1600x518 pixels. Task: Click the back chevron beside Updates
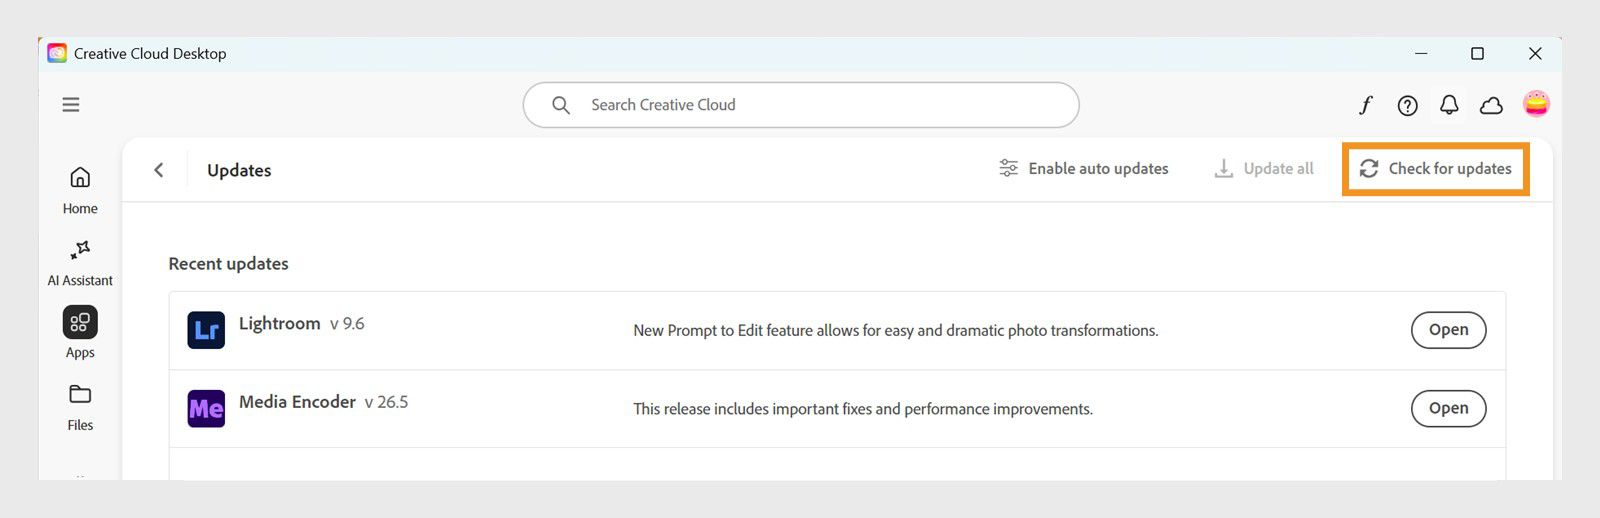pyautogui.click(x=158, y=170)
